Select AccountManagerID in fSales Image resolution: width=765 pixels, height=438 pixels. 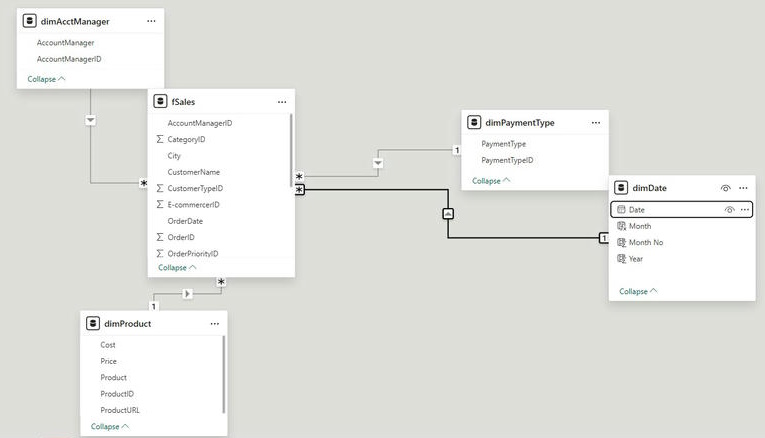pos(200,123)
